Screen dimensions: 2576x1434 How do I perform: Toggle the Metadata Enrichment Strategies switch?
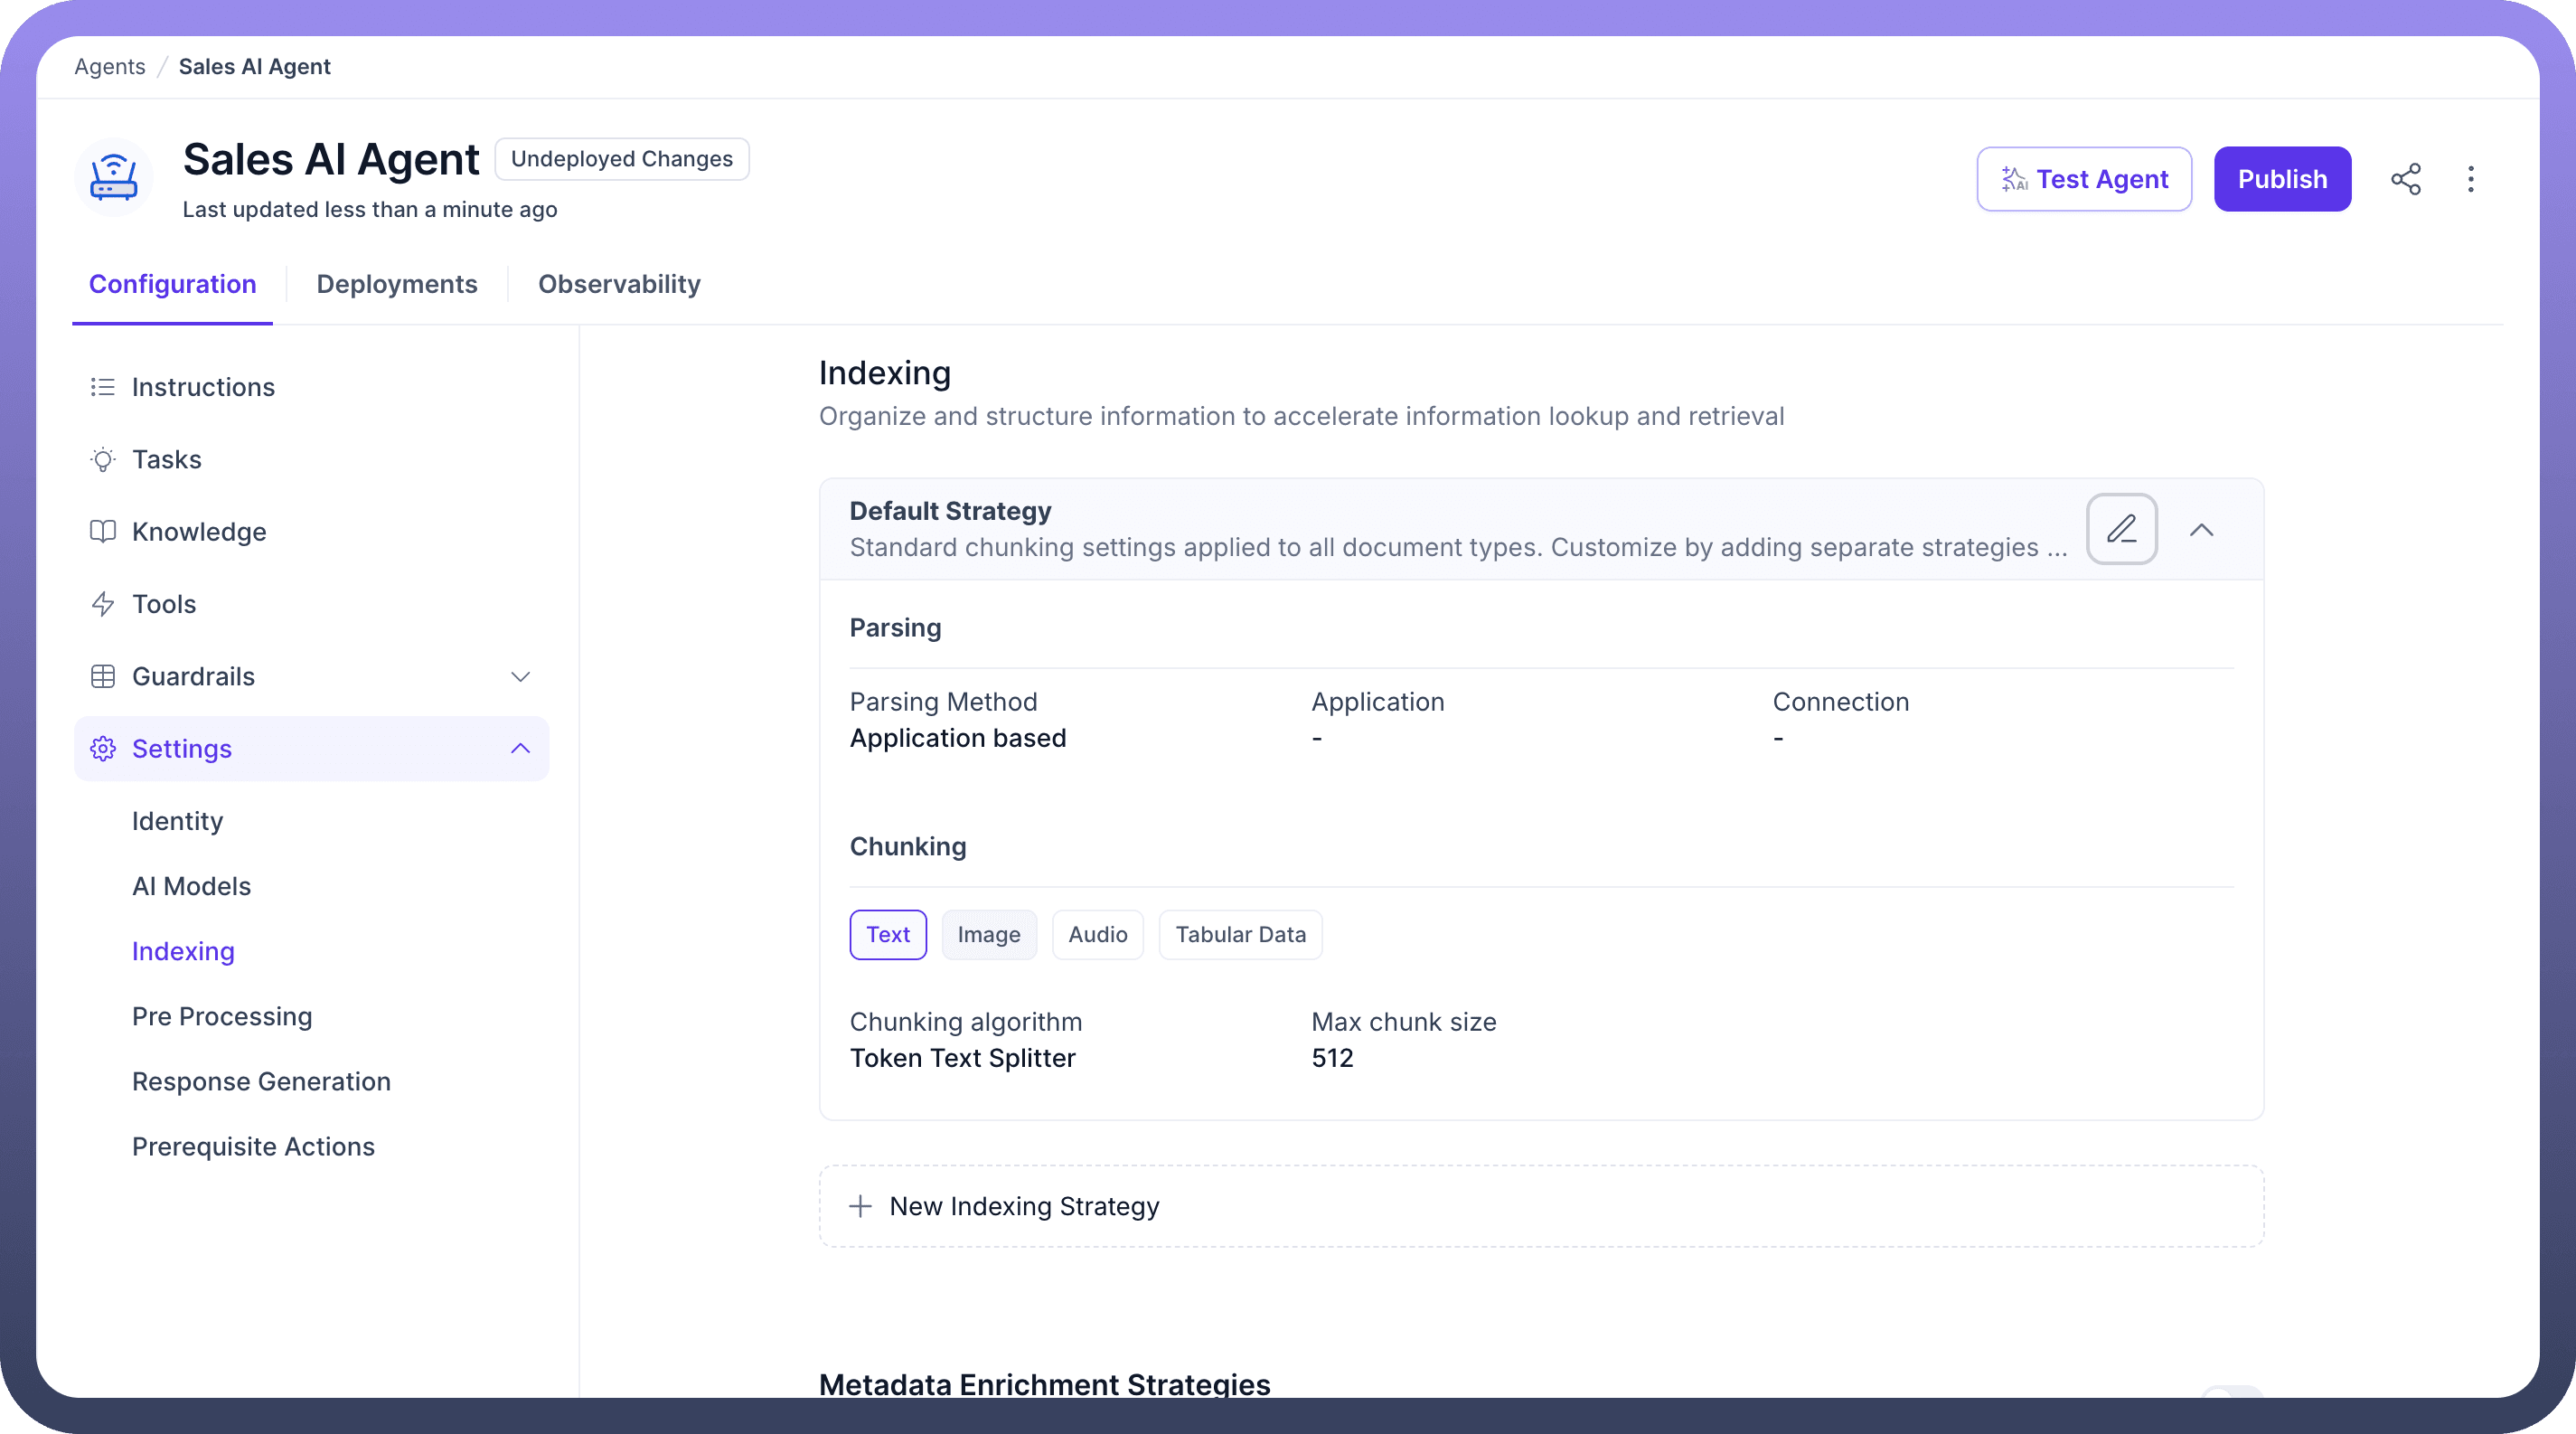(x=2230, y=1392)
